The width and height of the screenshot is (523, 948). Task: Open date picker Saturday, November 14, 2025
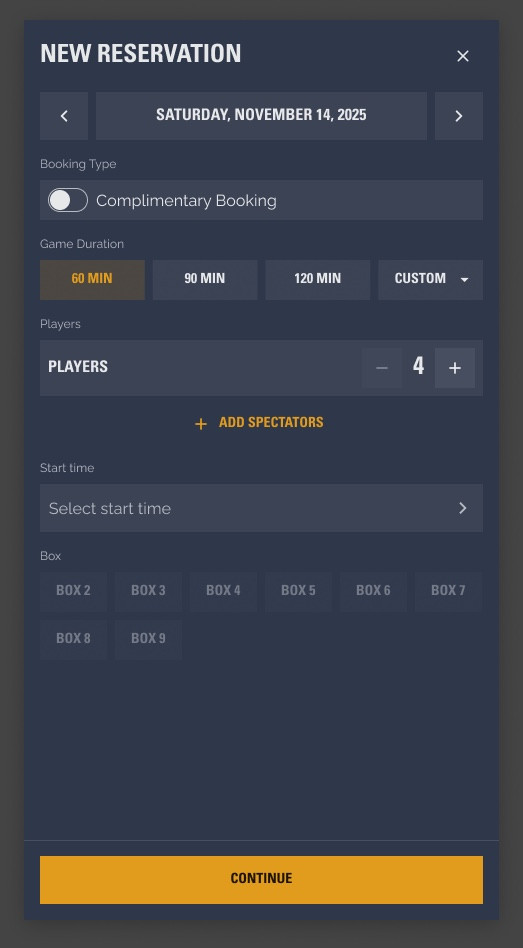tap(261, 116)
